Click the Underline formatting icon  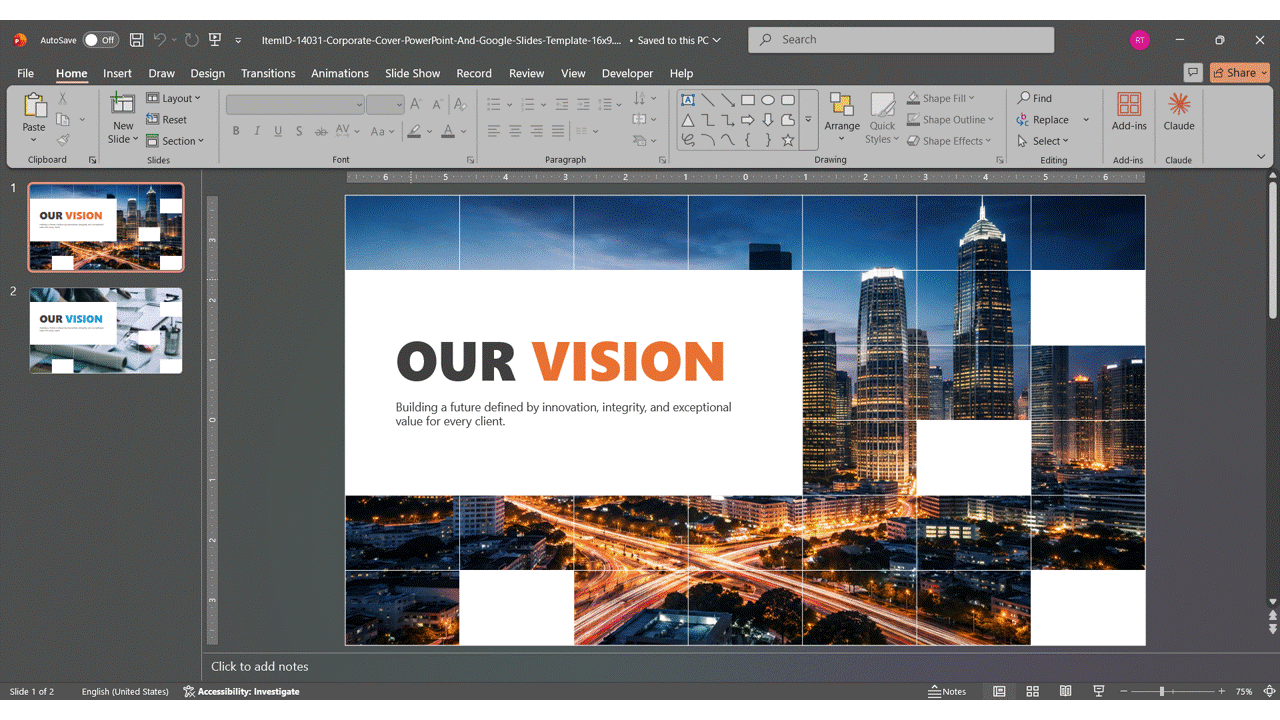click(278, 131)
